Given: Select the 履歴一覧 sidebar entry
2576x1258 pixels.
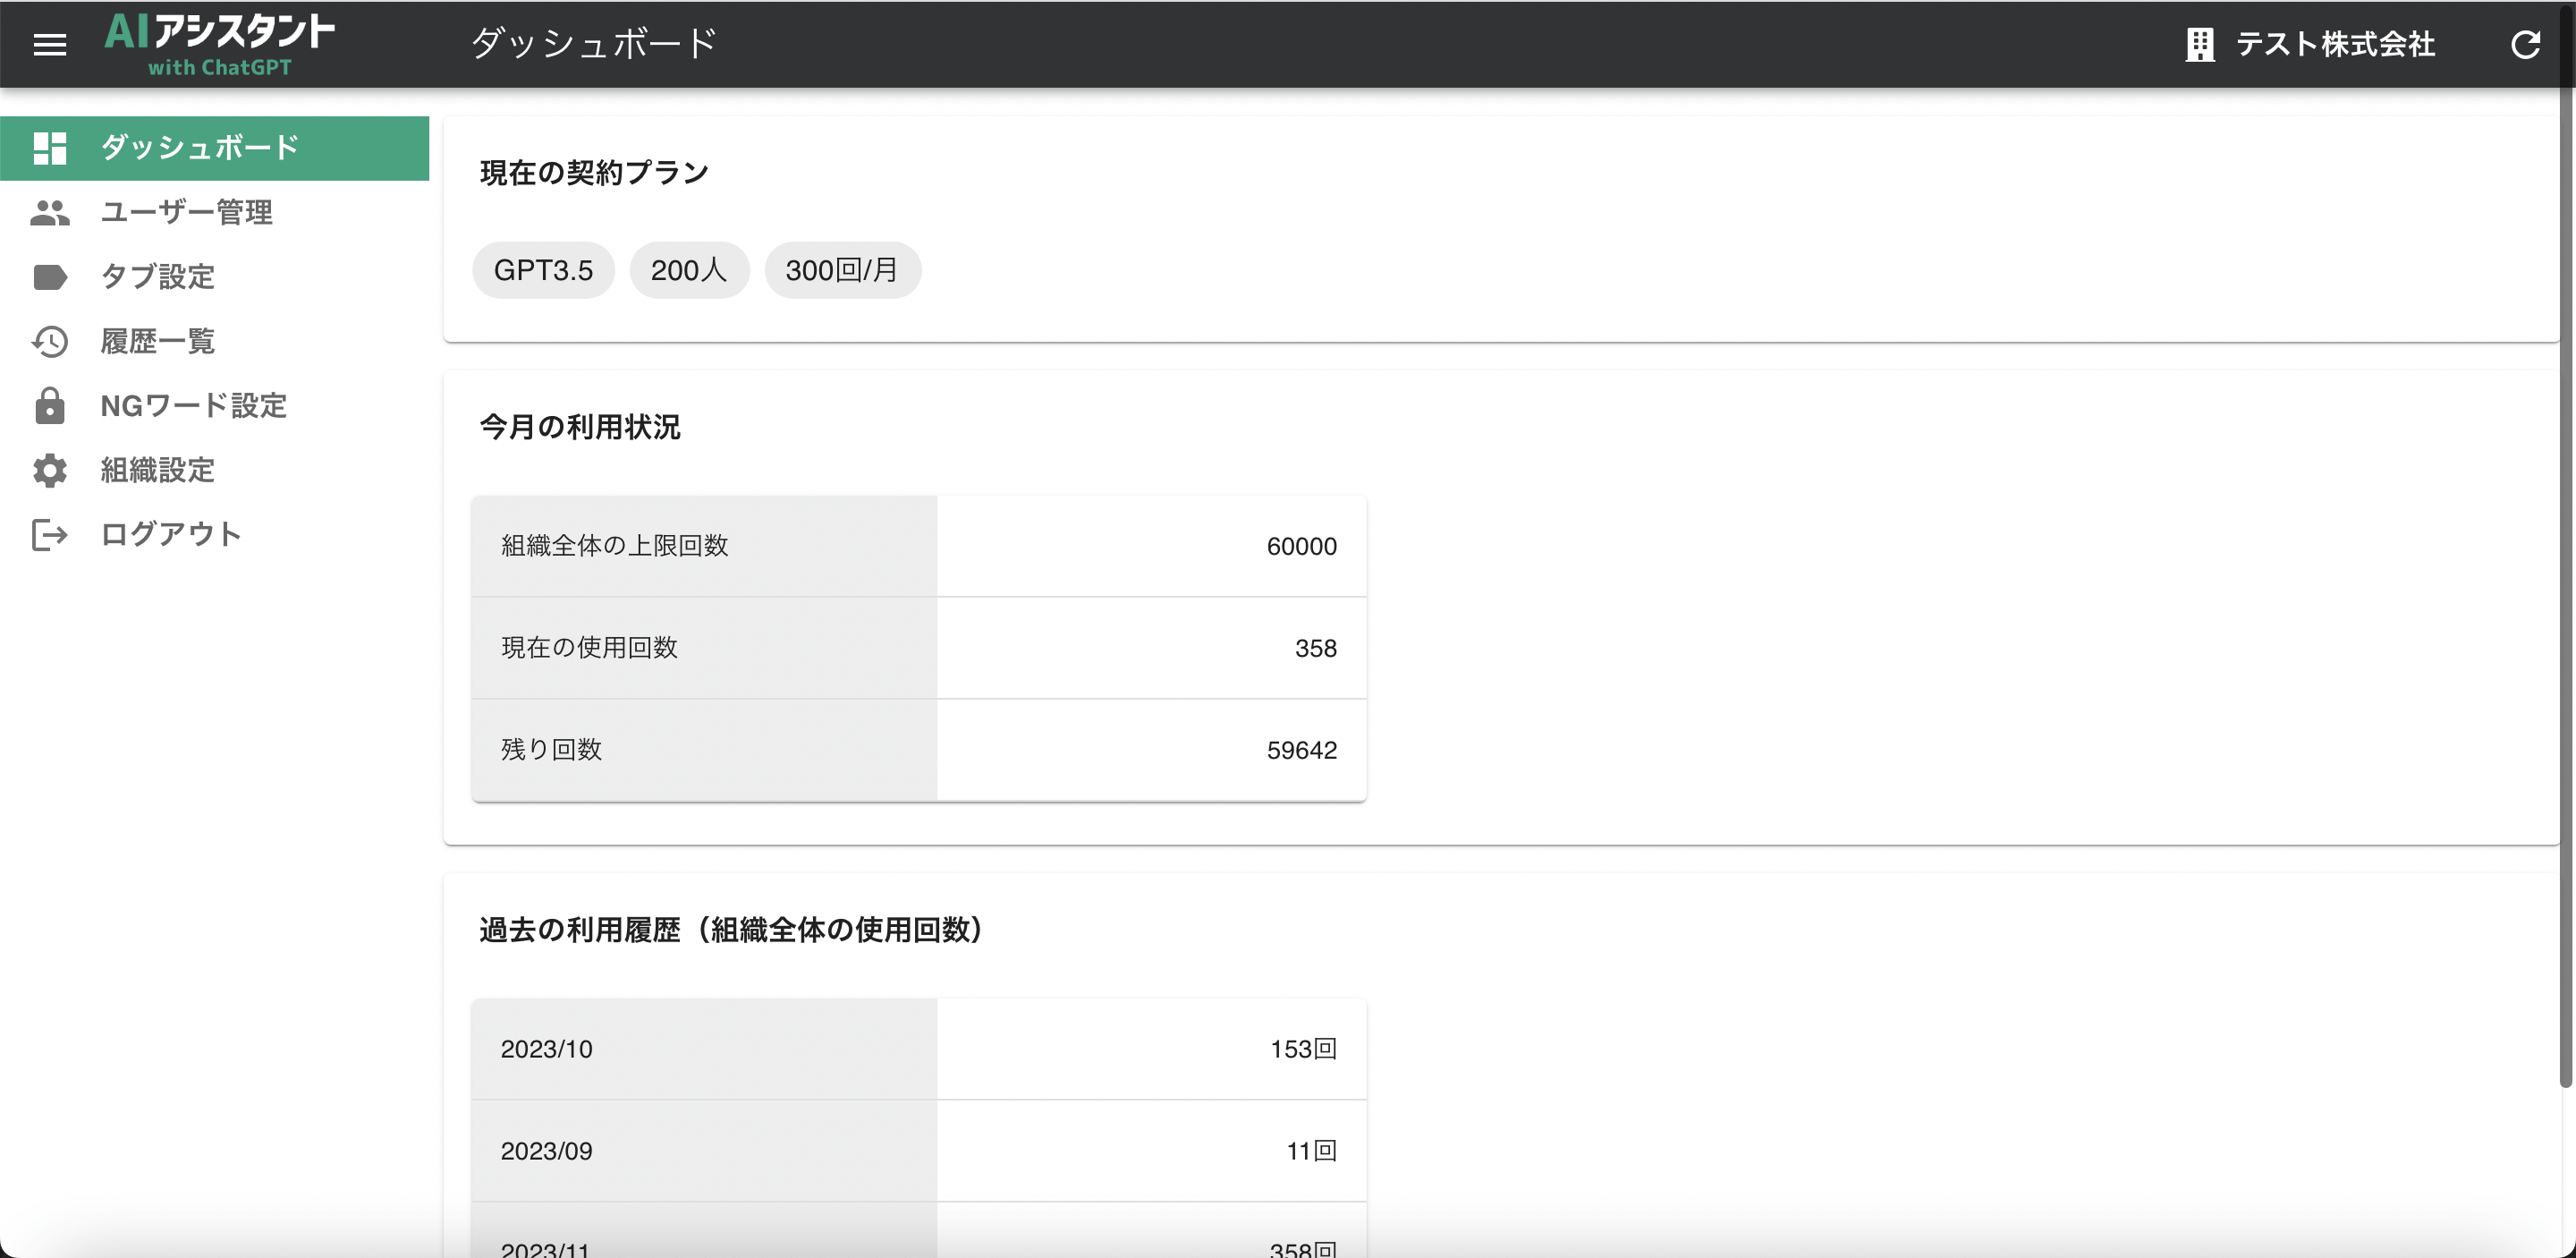Looking at the screenshot, I should [158, 341].
